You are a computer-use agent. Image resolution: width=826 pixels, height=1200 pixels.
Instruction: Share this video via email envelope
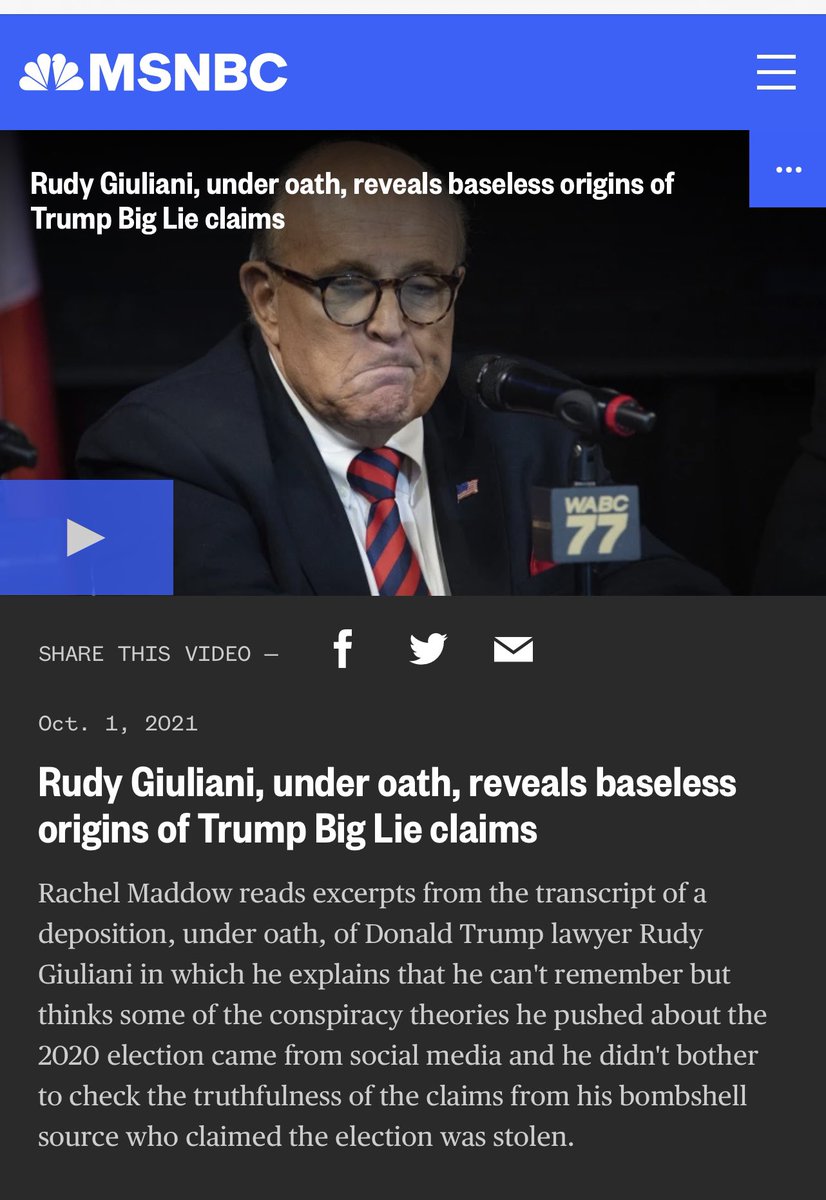click(513, 650)
